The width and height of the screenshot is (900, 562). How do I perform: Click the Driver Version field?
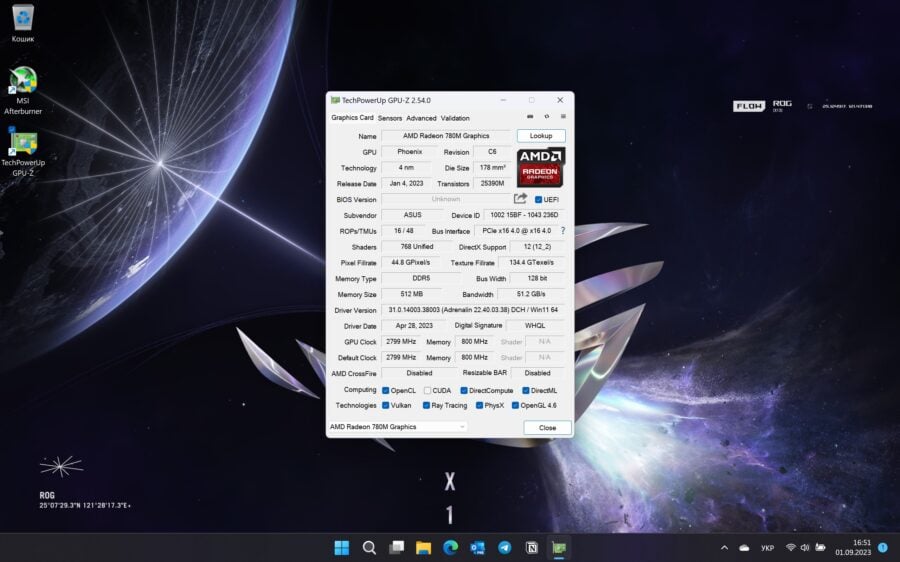coord(473,310)
